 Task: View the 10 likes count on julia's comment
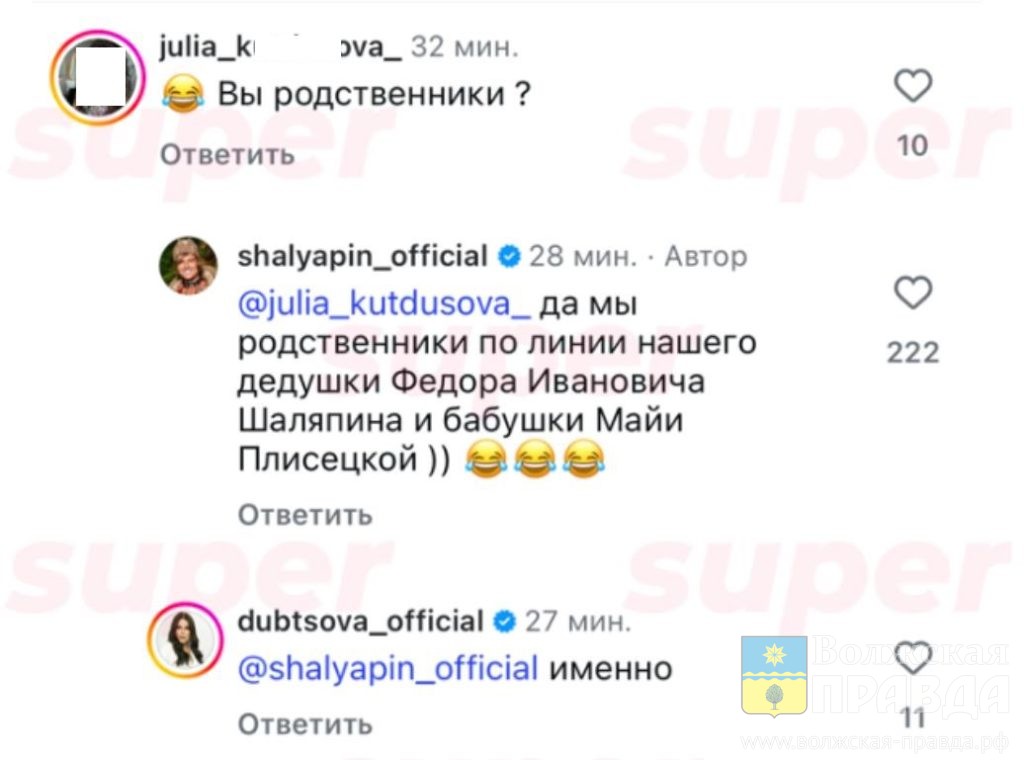912,146
